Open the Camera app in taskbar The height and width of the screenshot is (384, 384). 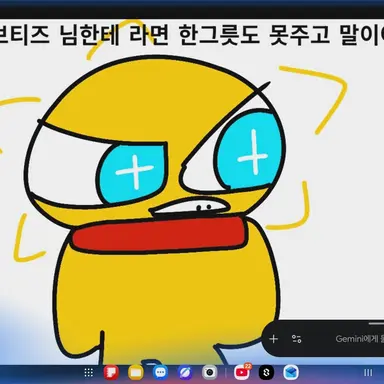[210, 372]
